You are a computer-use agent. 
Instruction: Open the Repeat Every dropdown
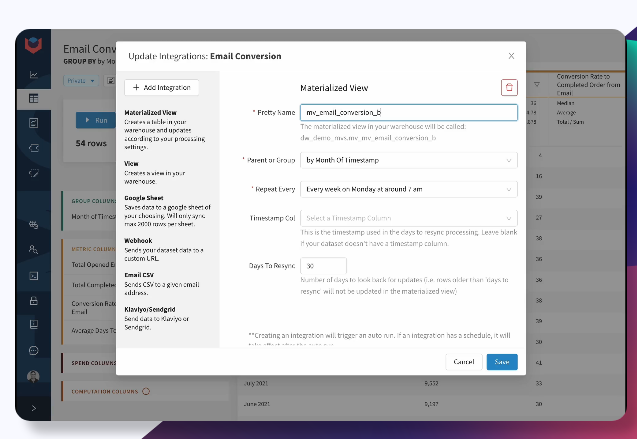(409, 189)
